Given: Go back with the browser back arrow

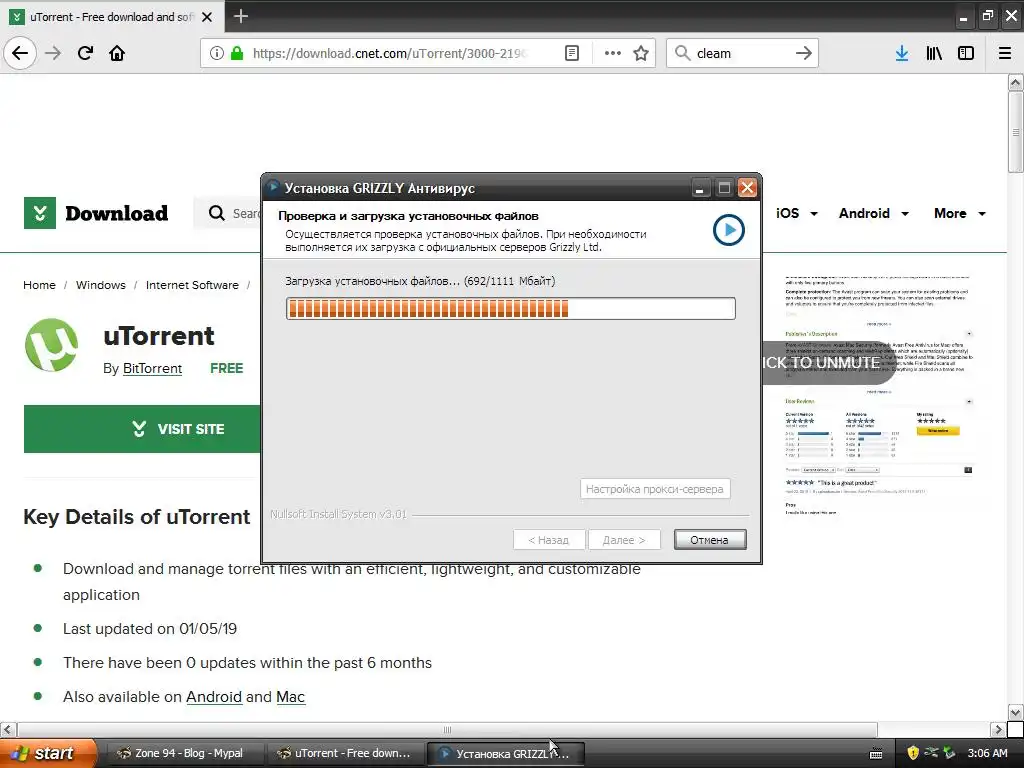Looking at the screenshot, I should tap(20, 53).
